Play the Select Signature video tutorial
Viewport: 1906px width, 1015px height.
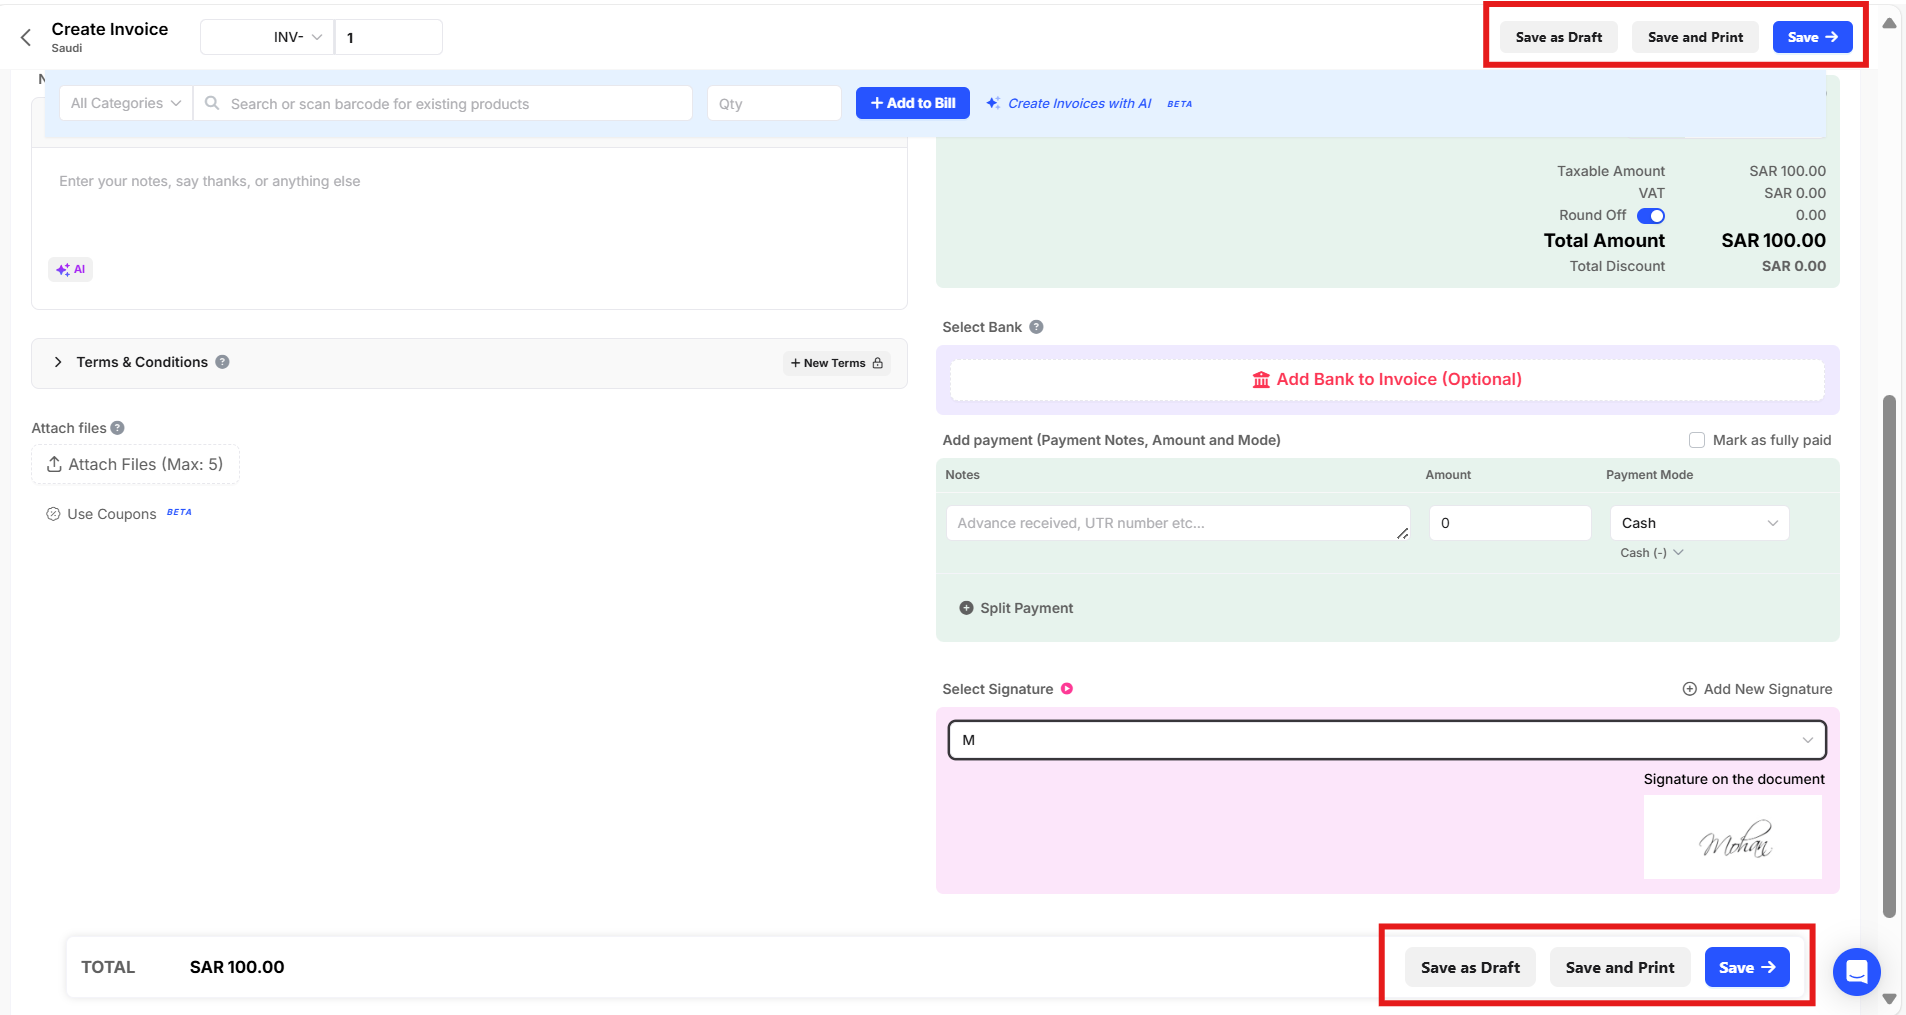coord(1067,689)
